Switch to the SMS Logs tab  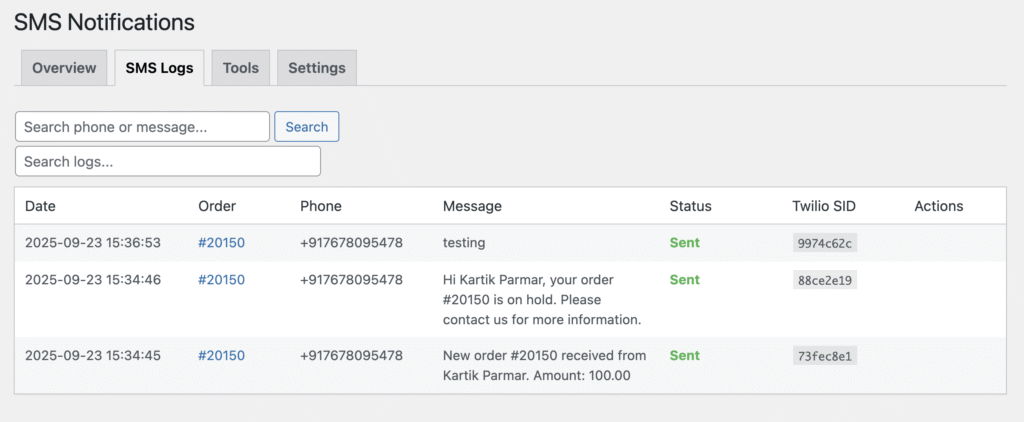click(x=159, y=68)
